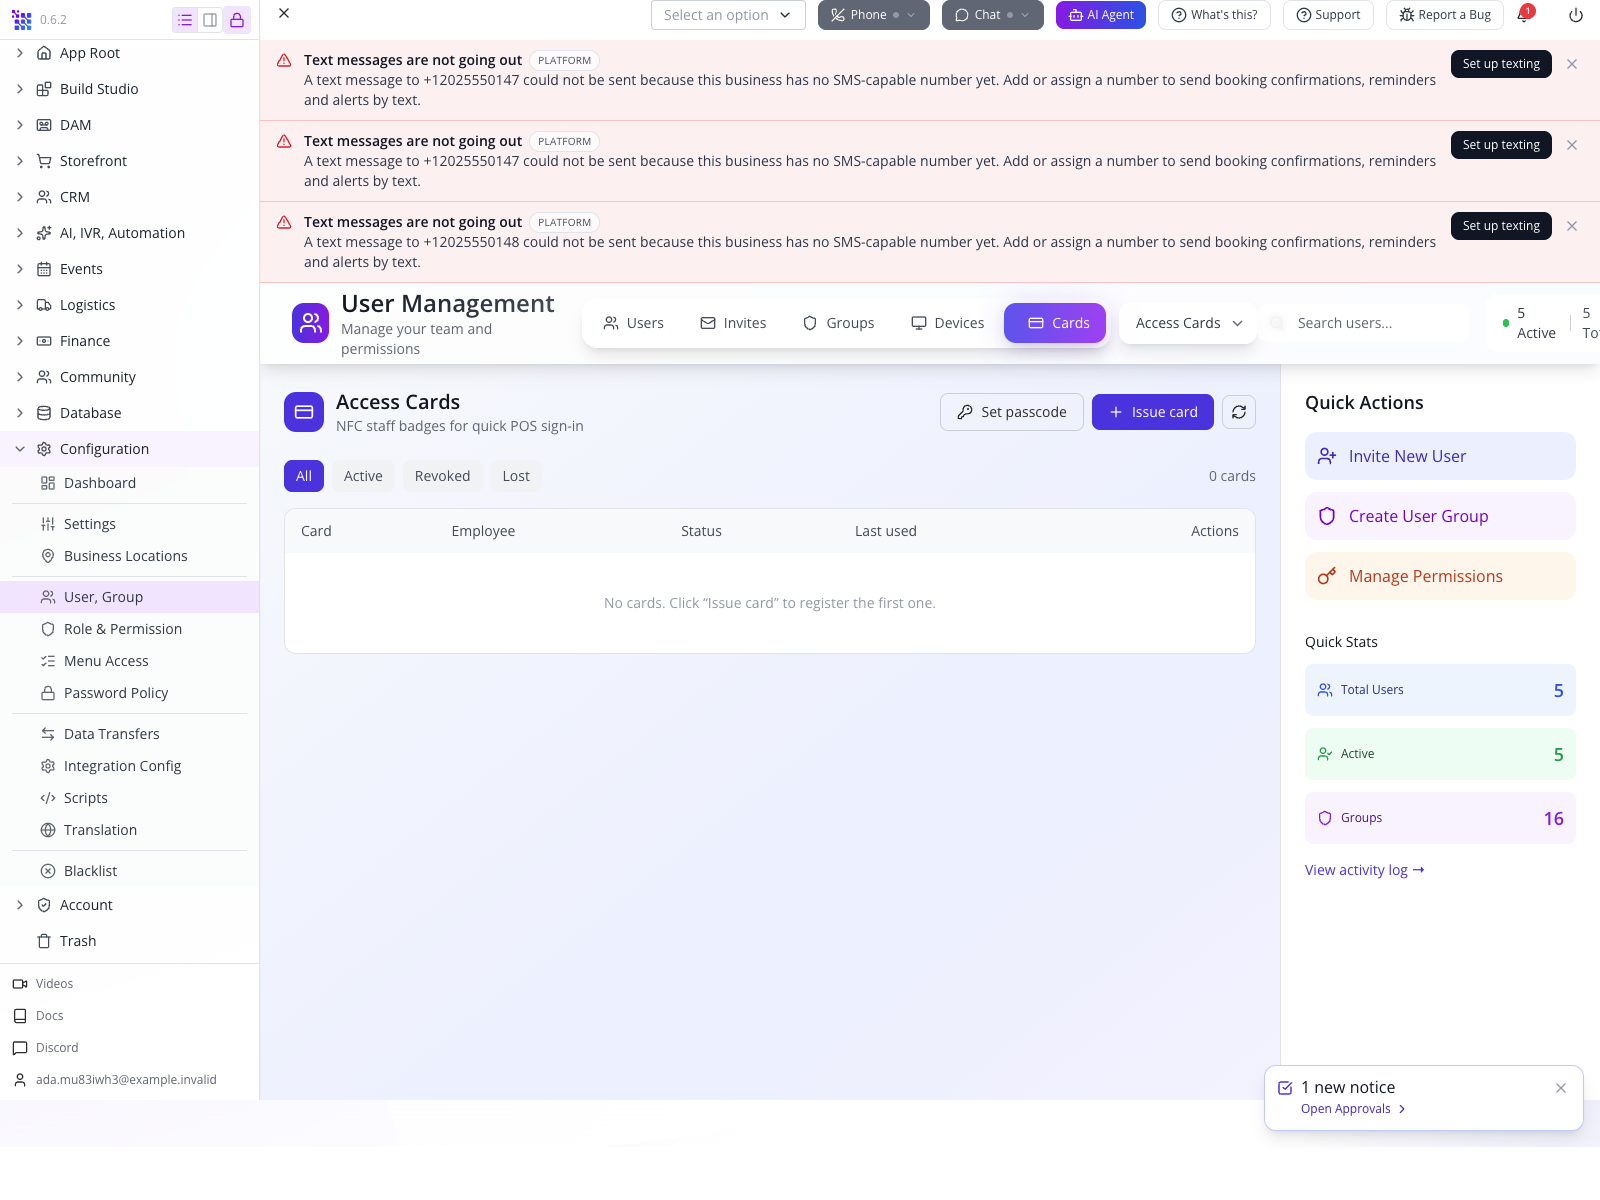Open the Access Cards dropdown

pyautogui.click(x=1188, y=323)
